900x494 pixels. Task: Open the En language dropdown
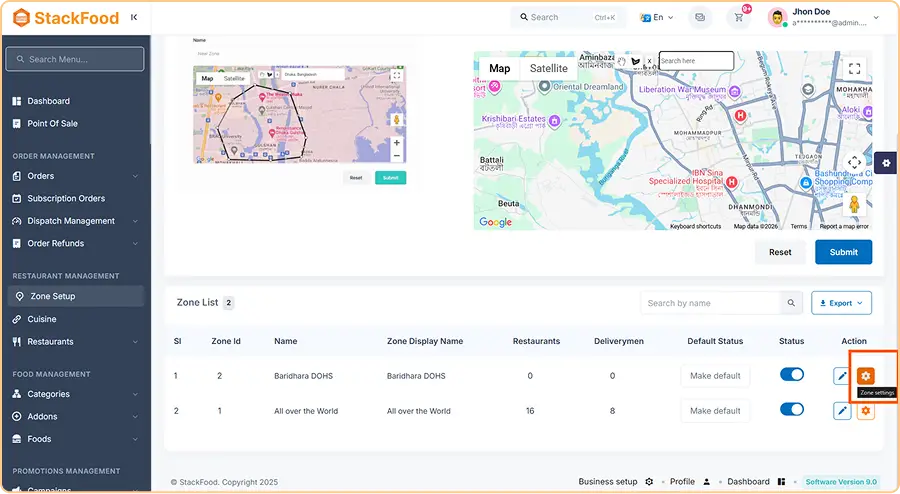[657, 17]
